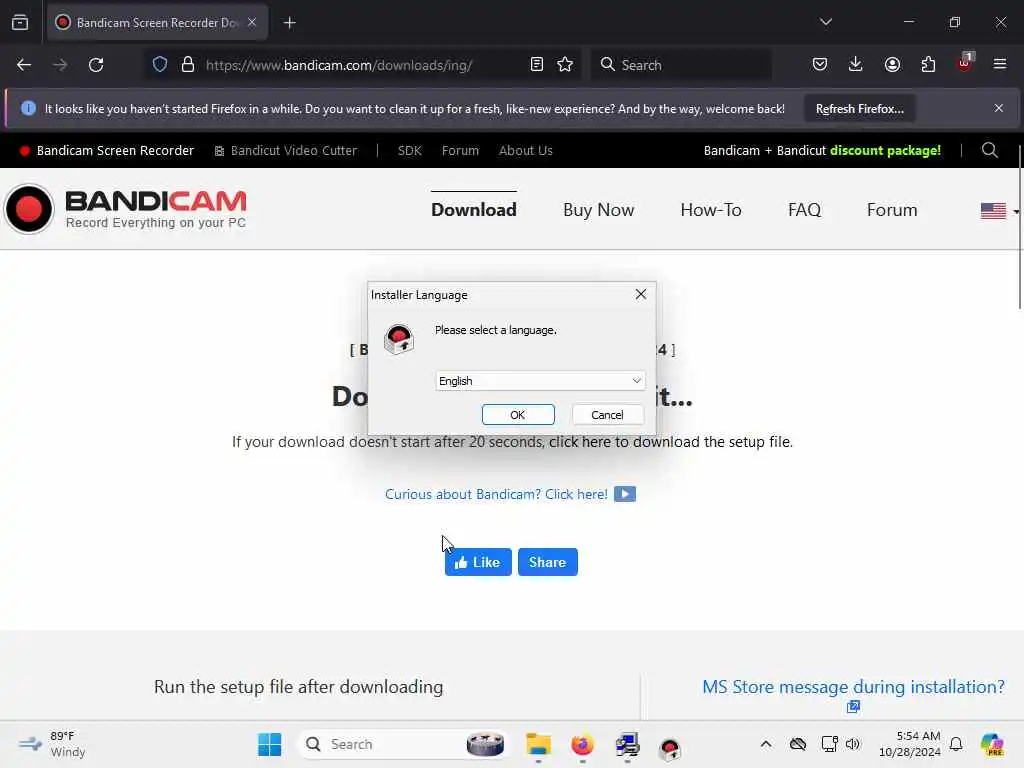1024x768 pixels.
Task: Select the FAQ navigation item
Action: point(804,210)
